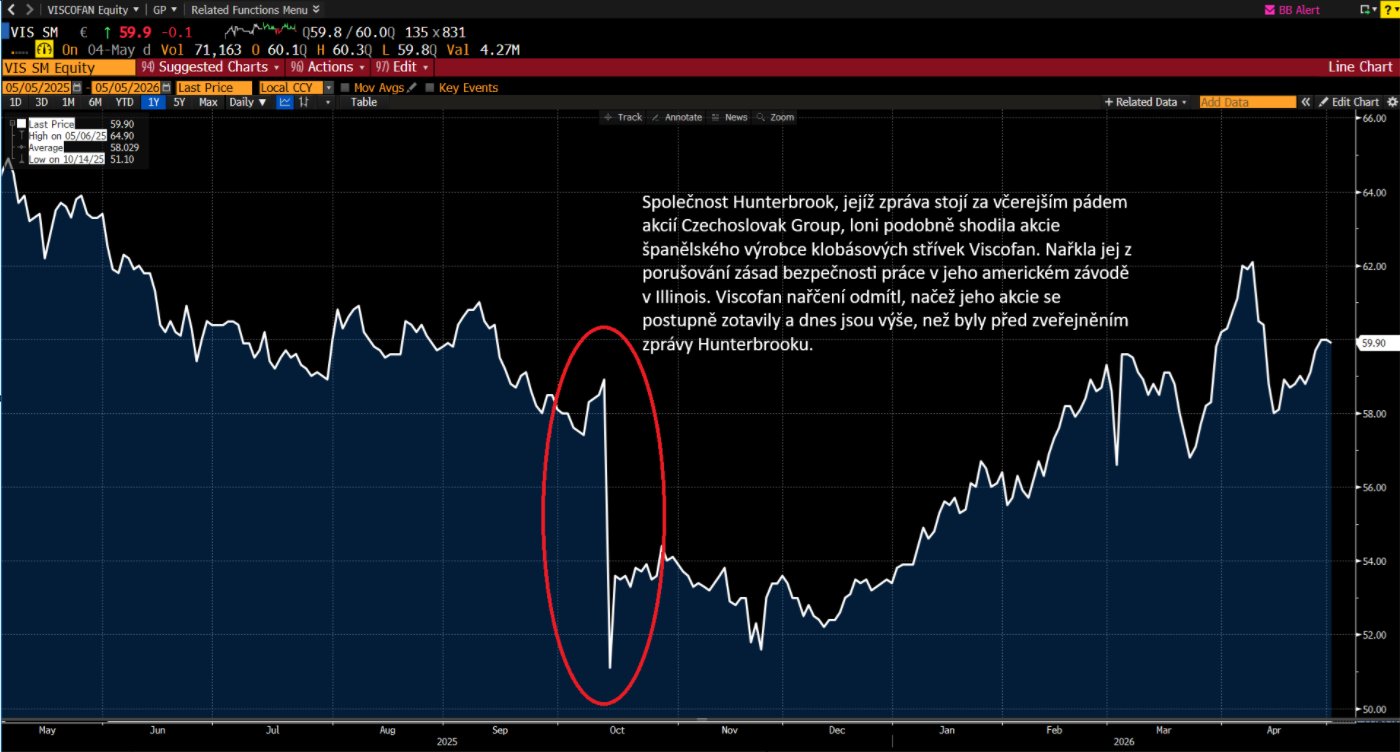Activate the Track tool
This screenshot has width=1400, height=752.
(623, 117)
